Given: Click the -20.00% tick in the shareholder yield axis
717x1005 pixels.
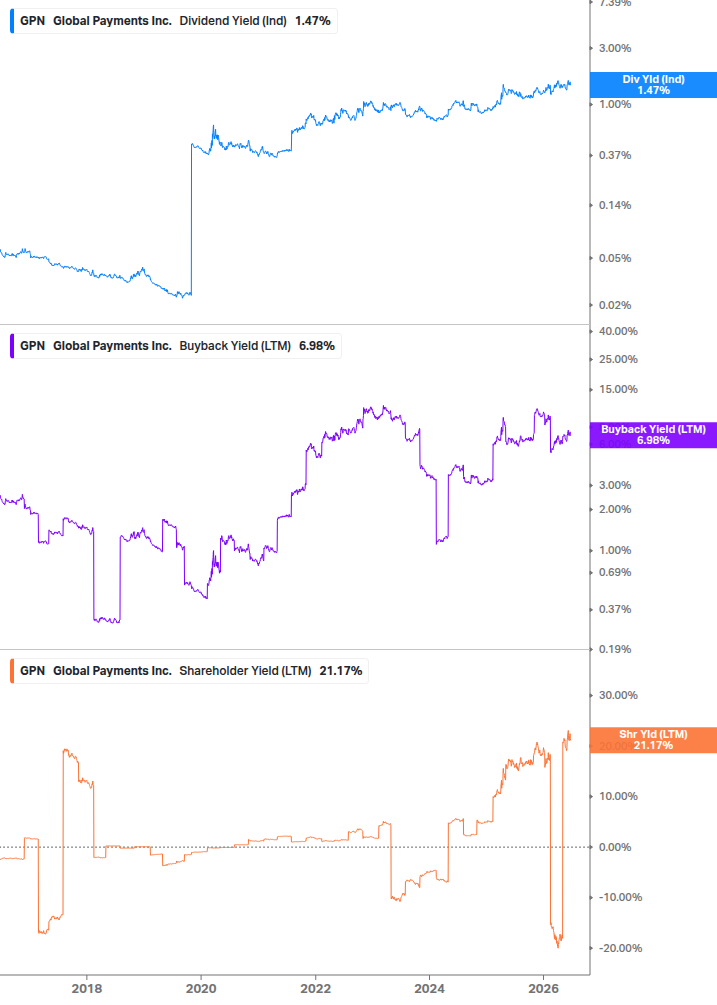Looking at the screenshot, I should [620, 948].
